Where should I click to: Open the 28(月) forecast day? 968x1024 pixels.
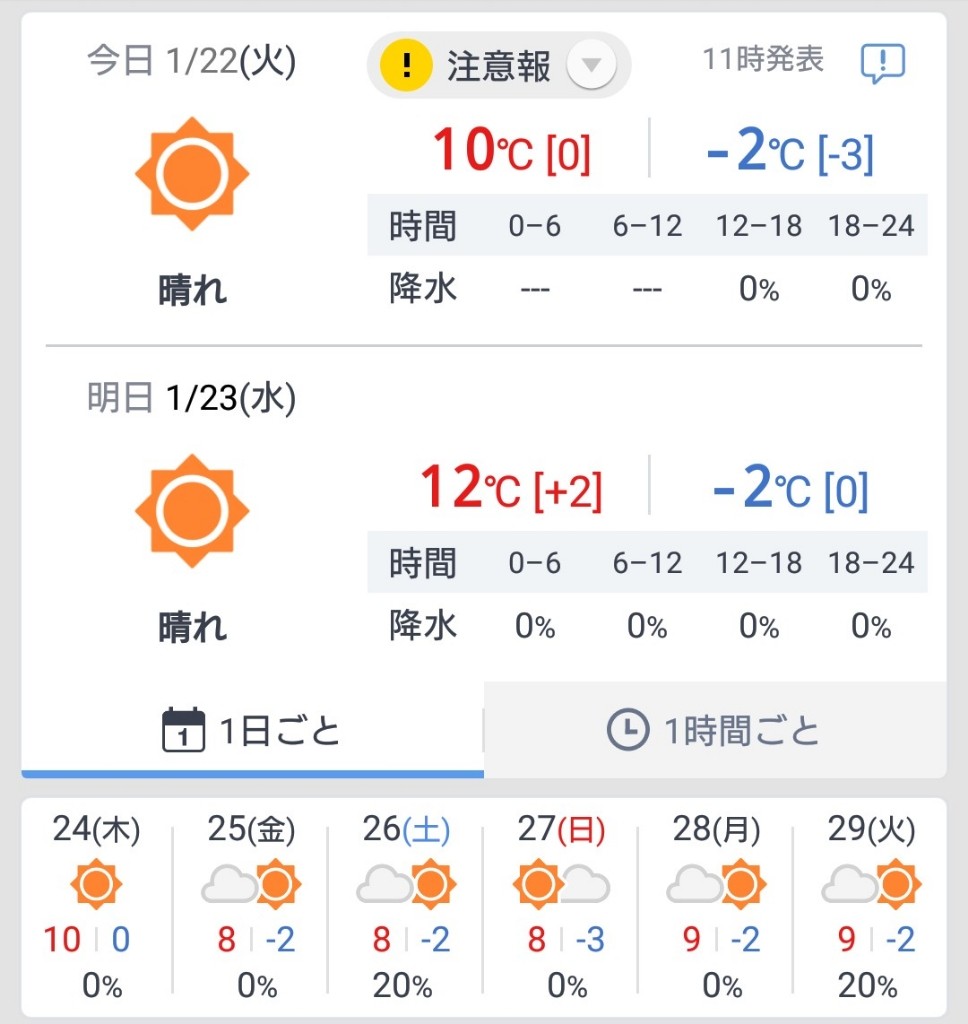(x=716, y=904)
